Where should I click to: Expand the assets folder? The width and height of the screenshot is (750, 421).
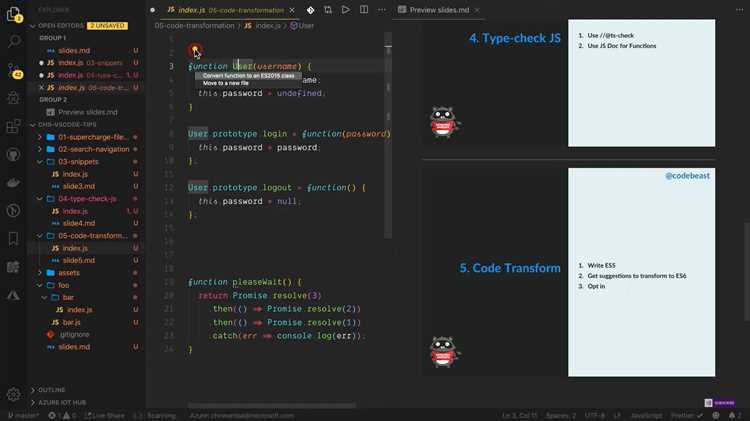(x=40, y=273)
